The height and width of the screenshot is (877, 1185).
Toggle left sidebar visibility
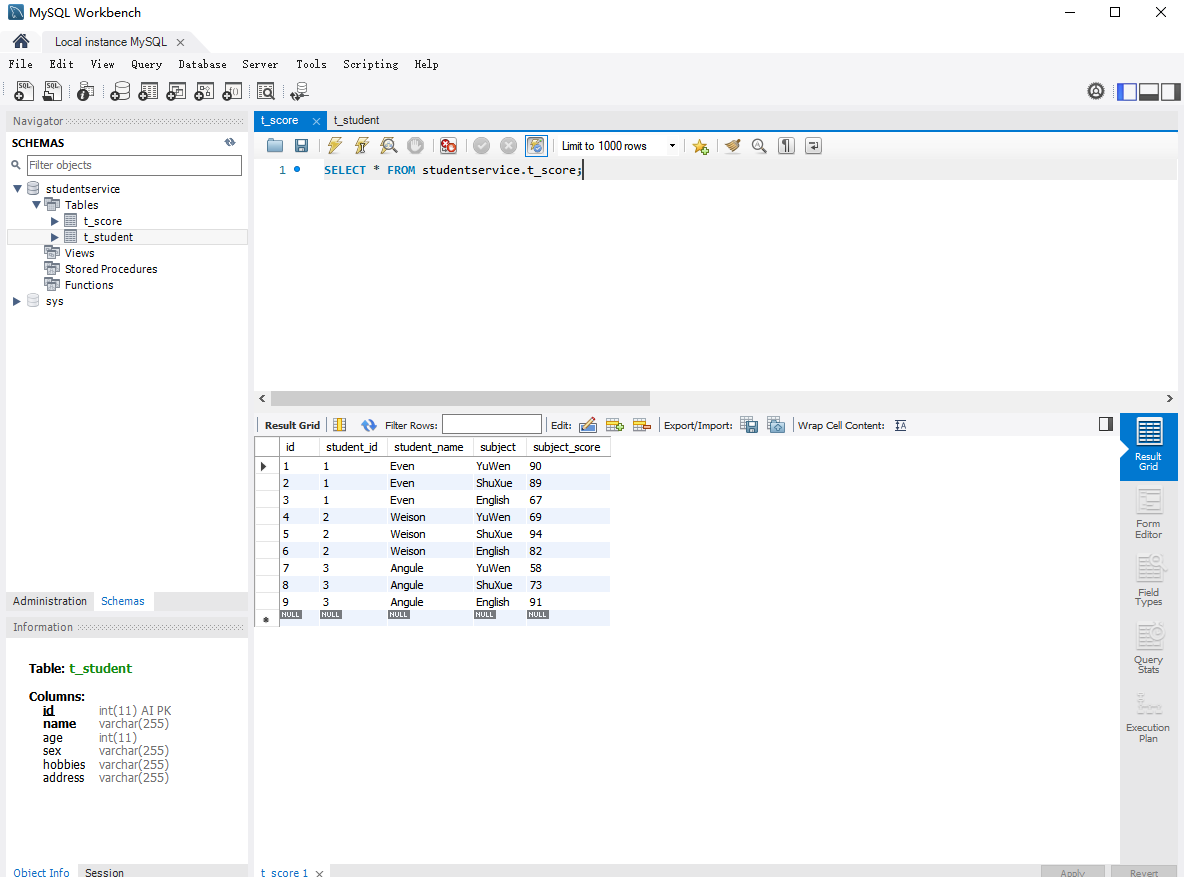[1127, 91]
